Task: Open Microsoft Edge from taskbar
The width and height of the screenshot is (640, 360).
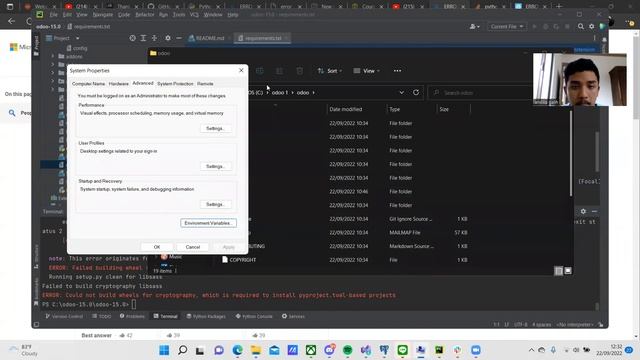Action: (x=238, y=350)
